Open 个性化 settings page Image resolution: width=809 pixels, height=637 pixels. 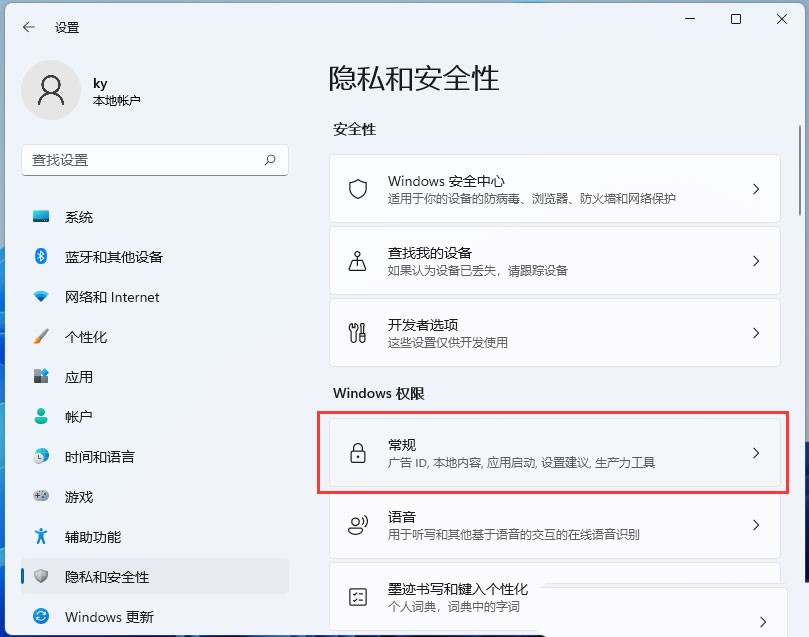pos(86,337)
